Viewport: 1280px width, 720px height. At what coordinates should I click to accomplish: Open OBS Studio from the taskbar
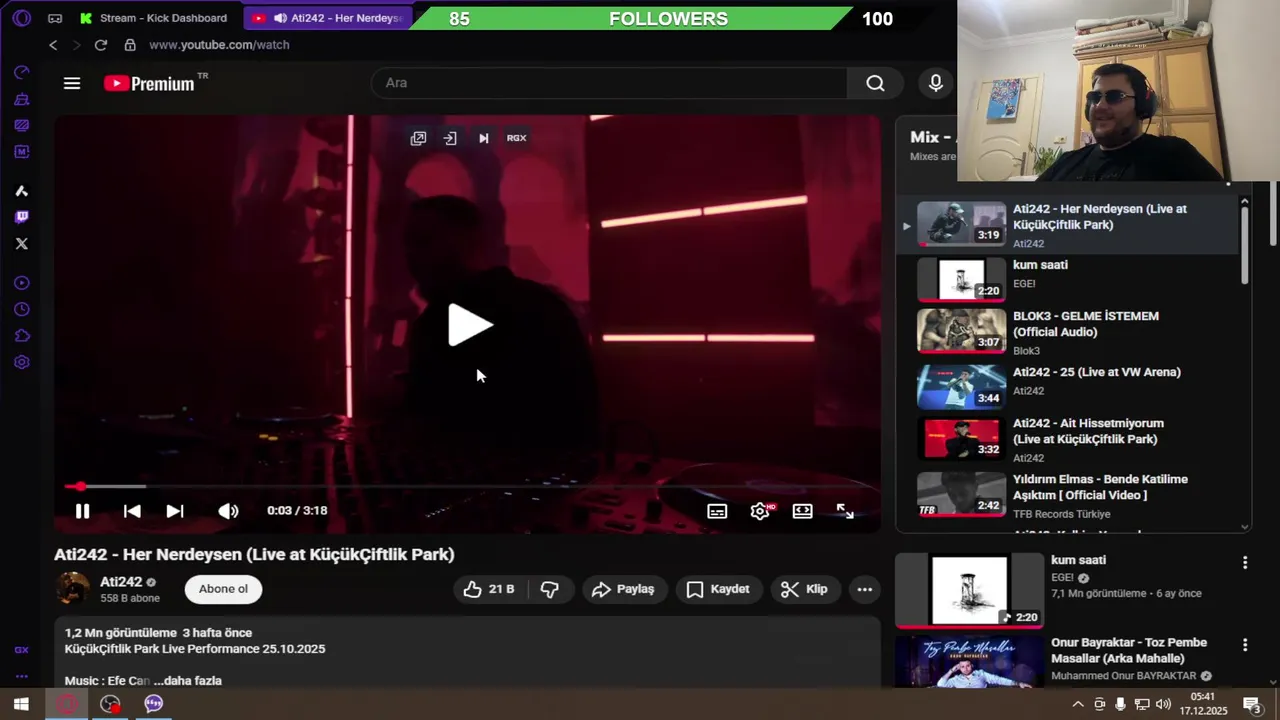(x=110, y=704)
